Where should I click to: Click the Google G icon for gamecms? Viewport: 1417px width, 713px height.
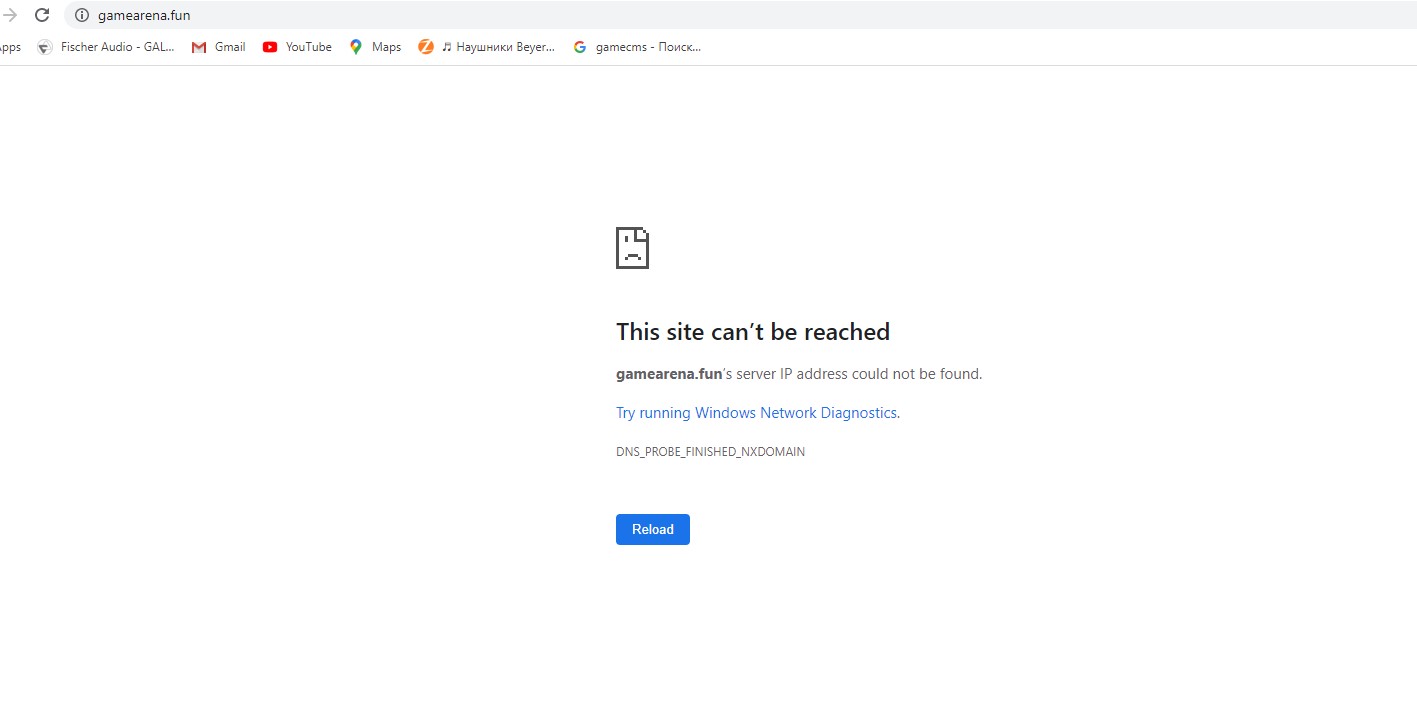(580, 47)
